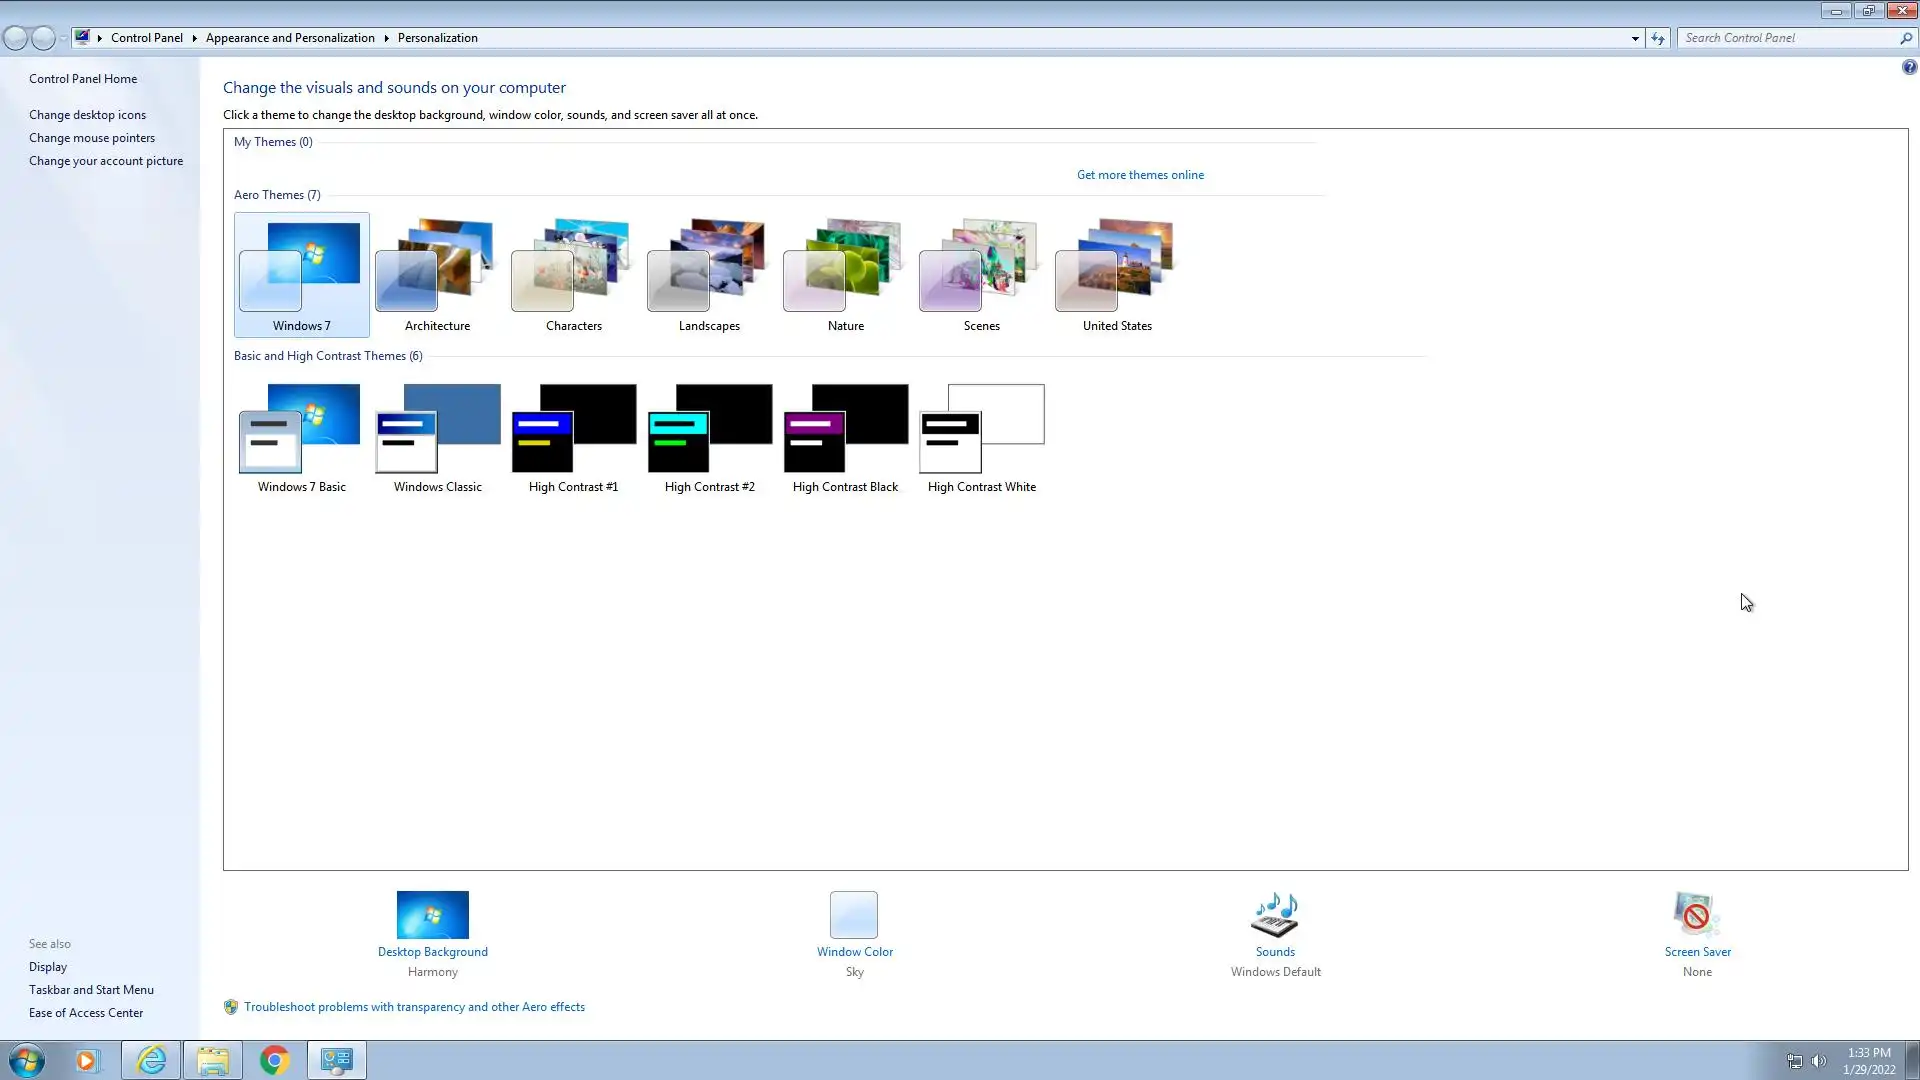
Task: Click the Window Color Sky swatch
Action: (x=853, y=914)
